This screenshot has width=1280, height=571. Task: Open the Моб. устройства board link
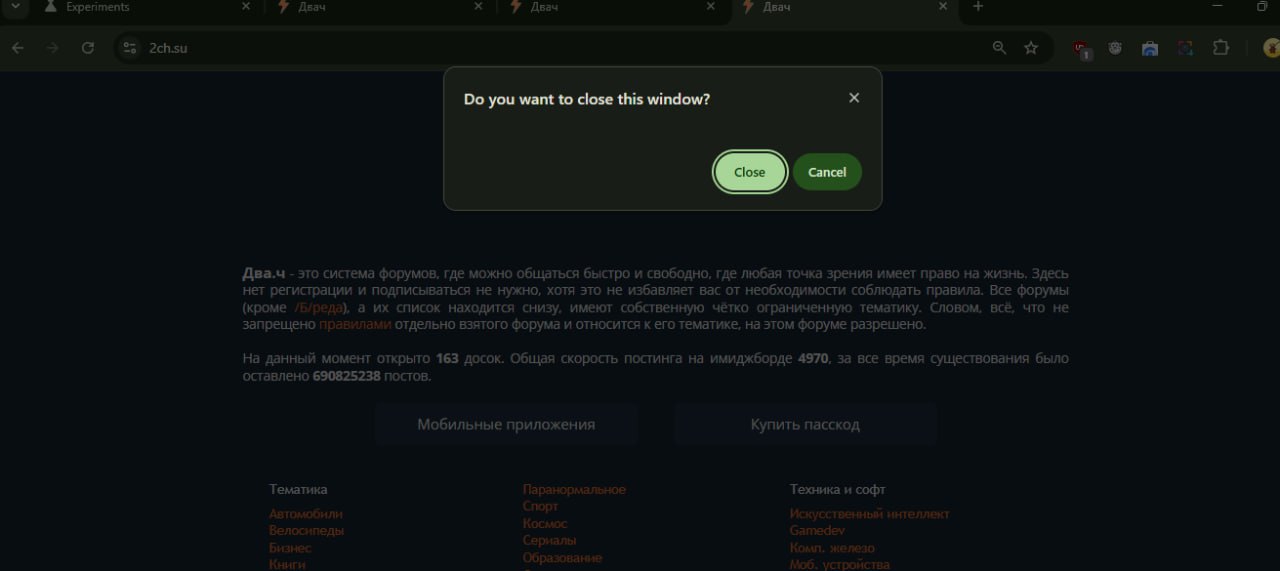(x=839, y=564)
